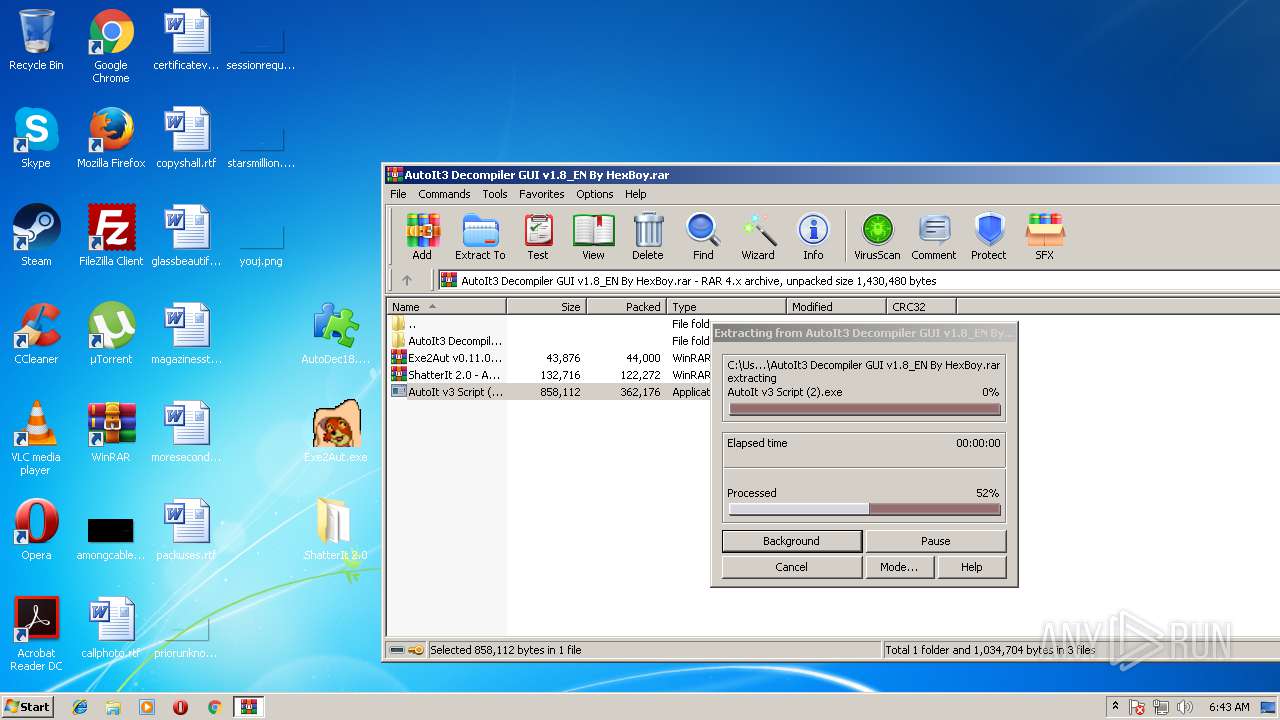Click the archive path address field
The height and width of the screenshot is (720, 1280).
[858, 281]
